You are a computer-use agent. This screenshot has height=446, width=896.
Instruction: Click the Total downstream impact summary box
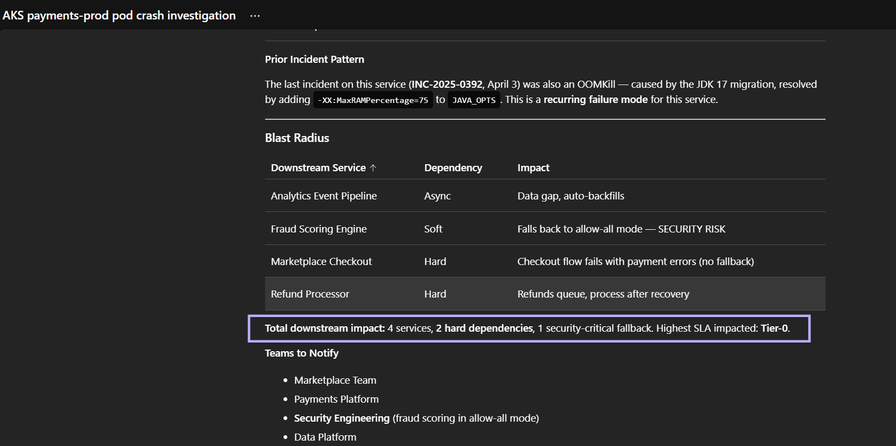529,328
